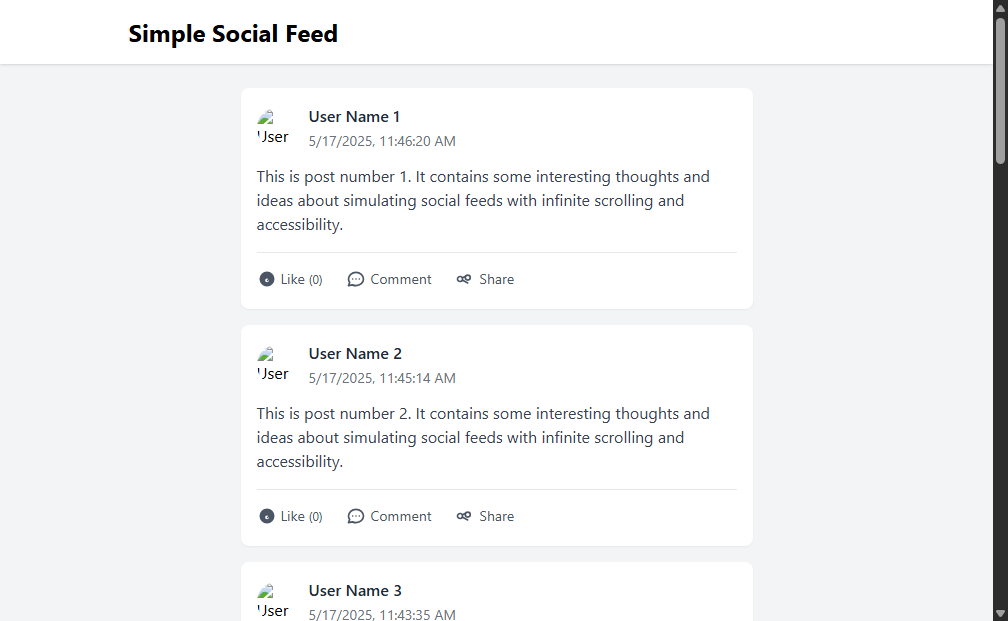The image size is (1008, 621).
Task: Click the Like icon on post 2
Action: (x=267, y=516)
